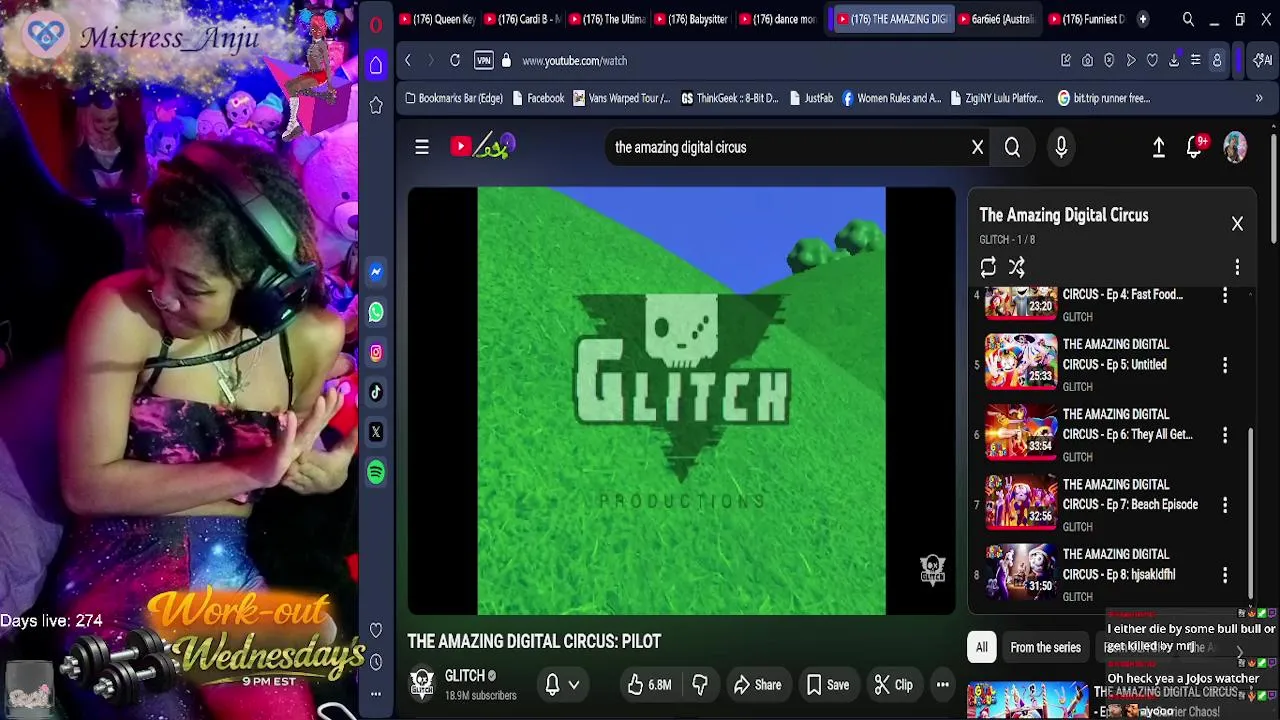
Task: Open Opera easy setup sliders icon
Action: coord(1195,61)
